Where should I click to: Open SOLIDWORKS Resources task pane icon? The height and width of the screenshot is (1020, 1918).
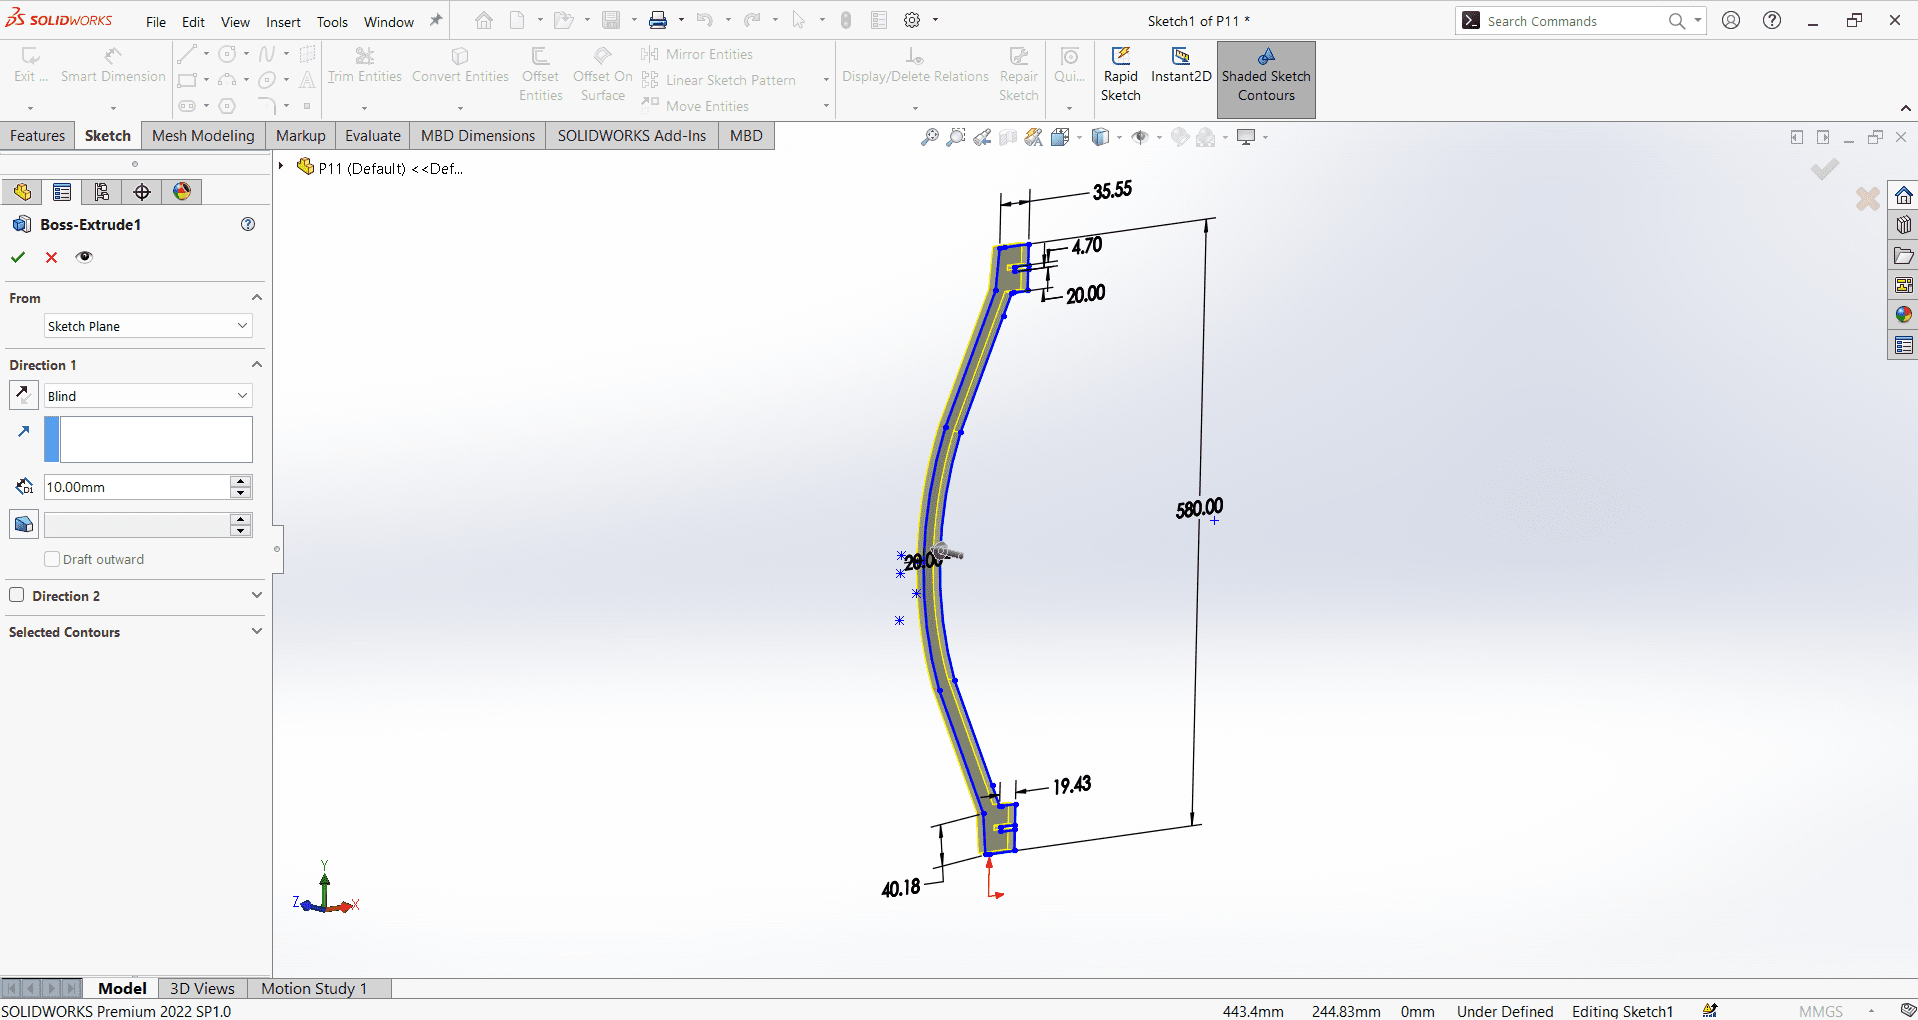1903,195
